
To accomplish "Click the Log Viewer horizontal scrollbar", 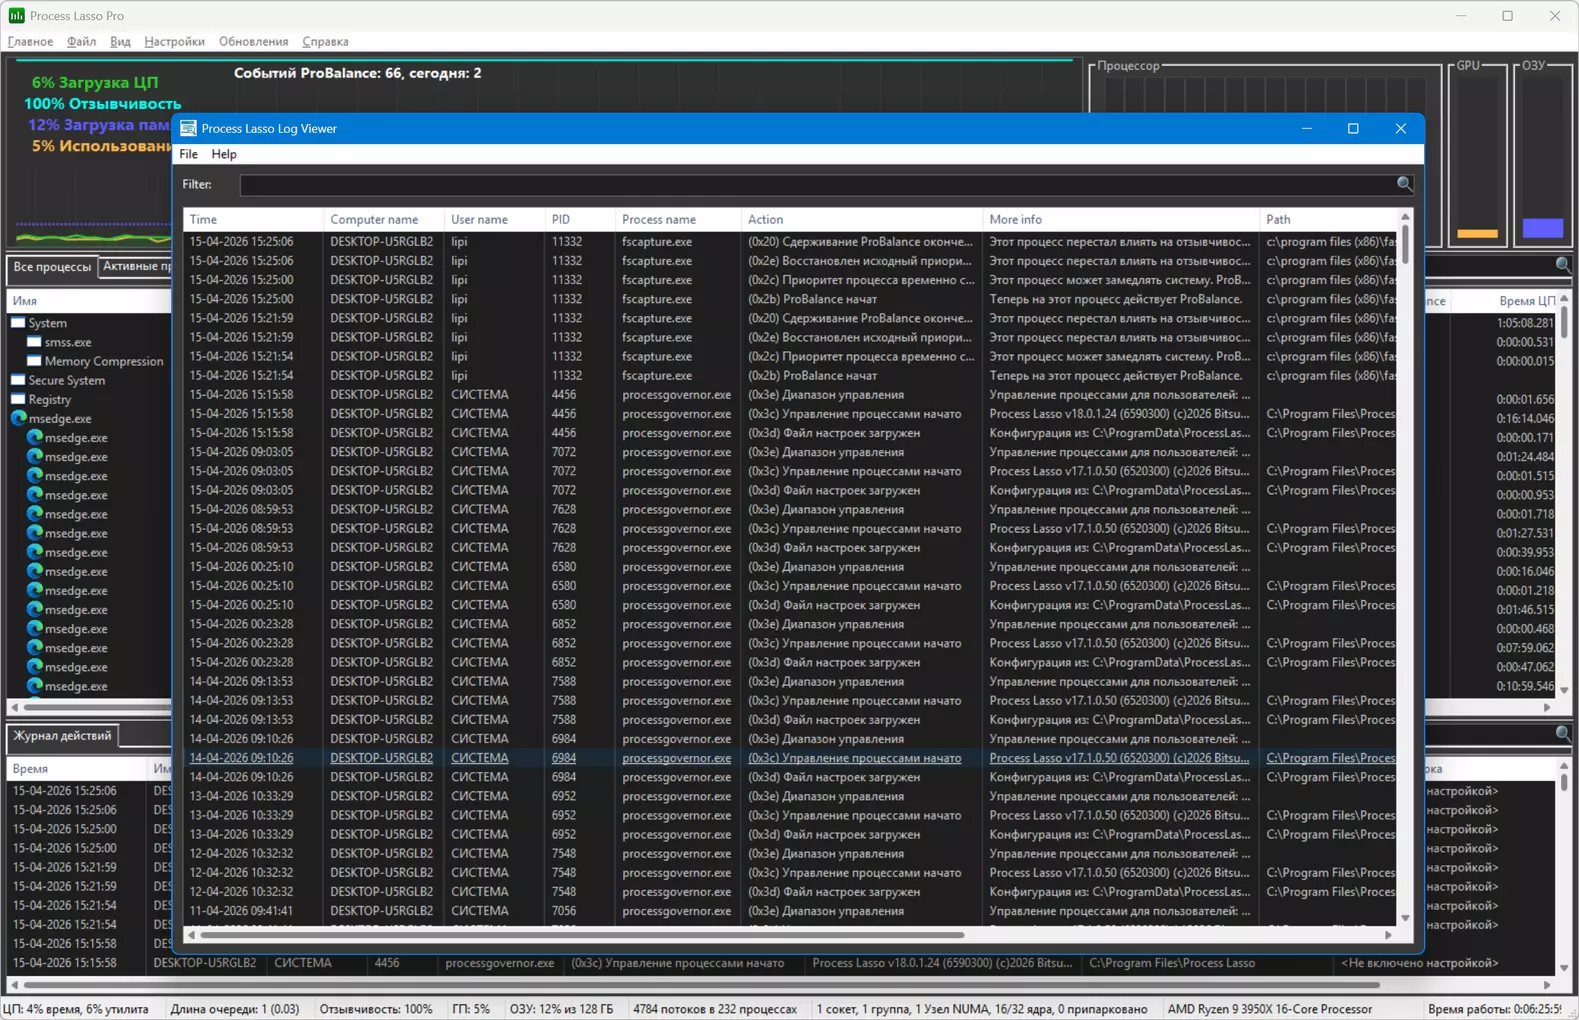I will point(580,935).
